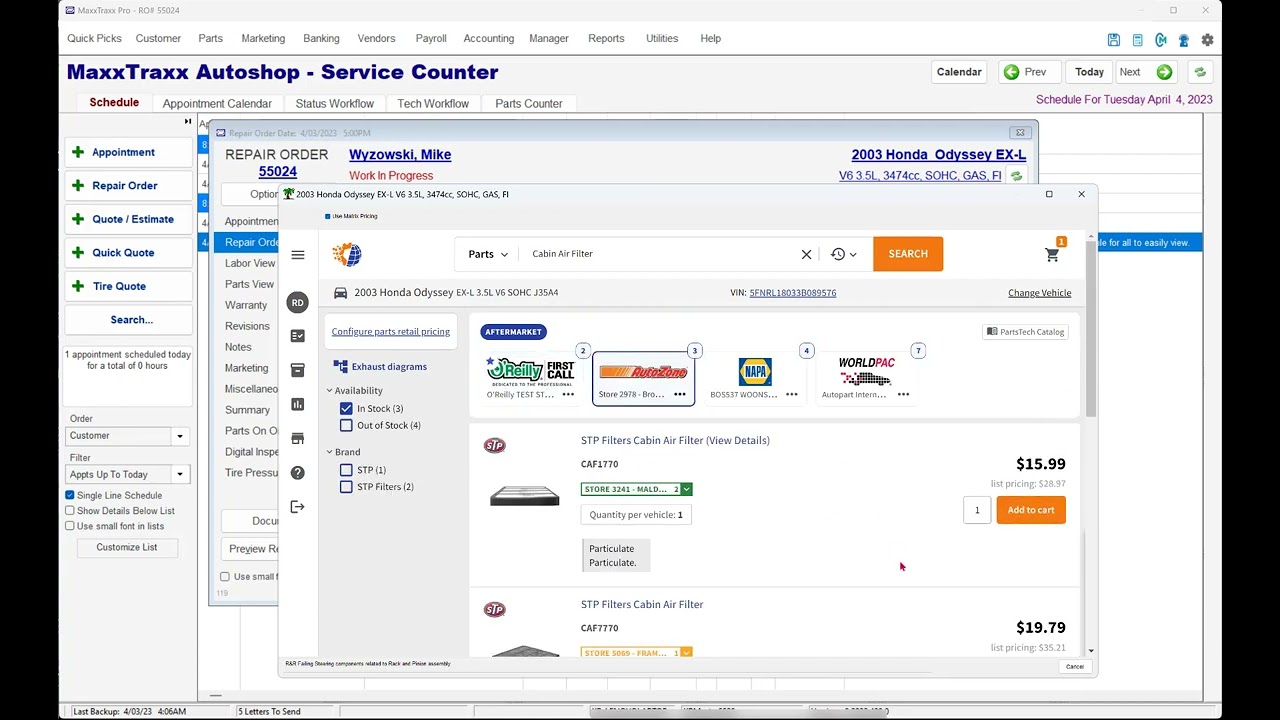Clear the Cabin Air Filter search text
This screenshot has width=1280, height=720.
click(806, 254)
